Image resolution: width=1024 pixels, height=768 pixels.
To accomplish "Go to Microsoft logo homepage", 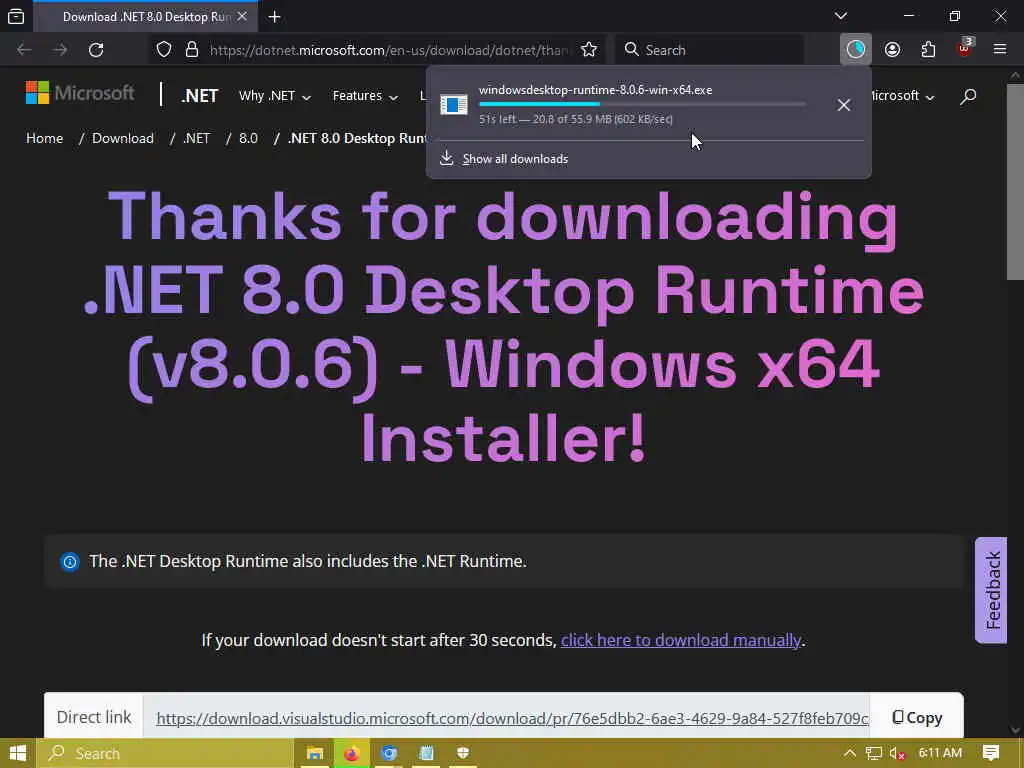I will click(80, 93).
